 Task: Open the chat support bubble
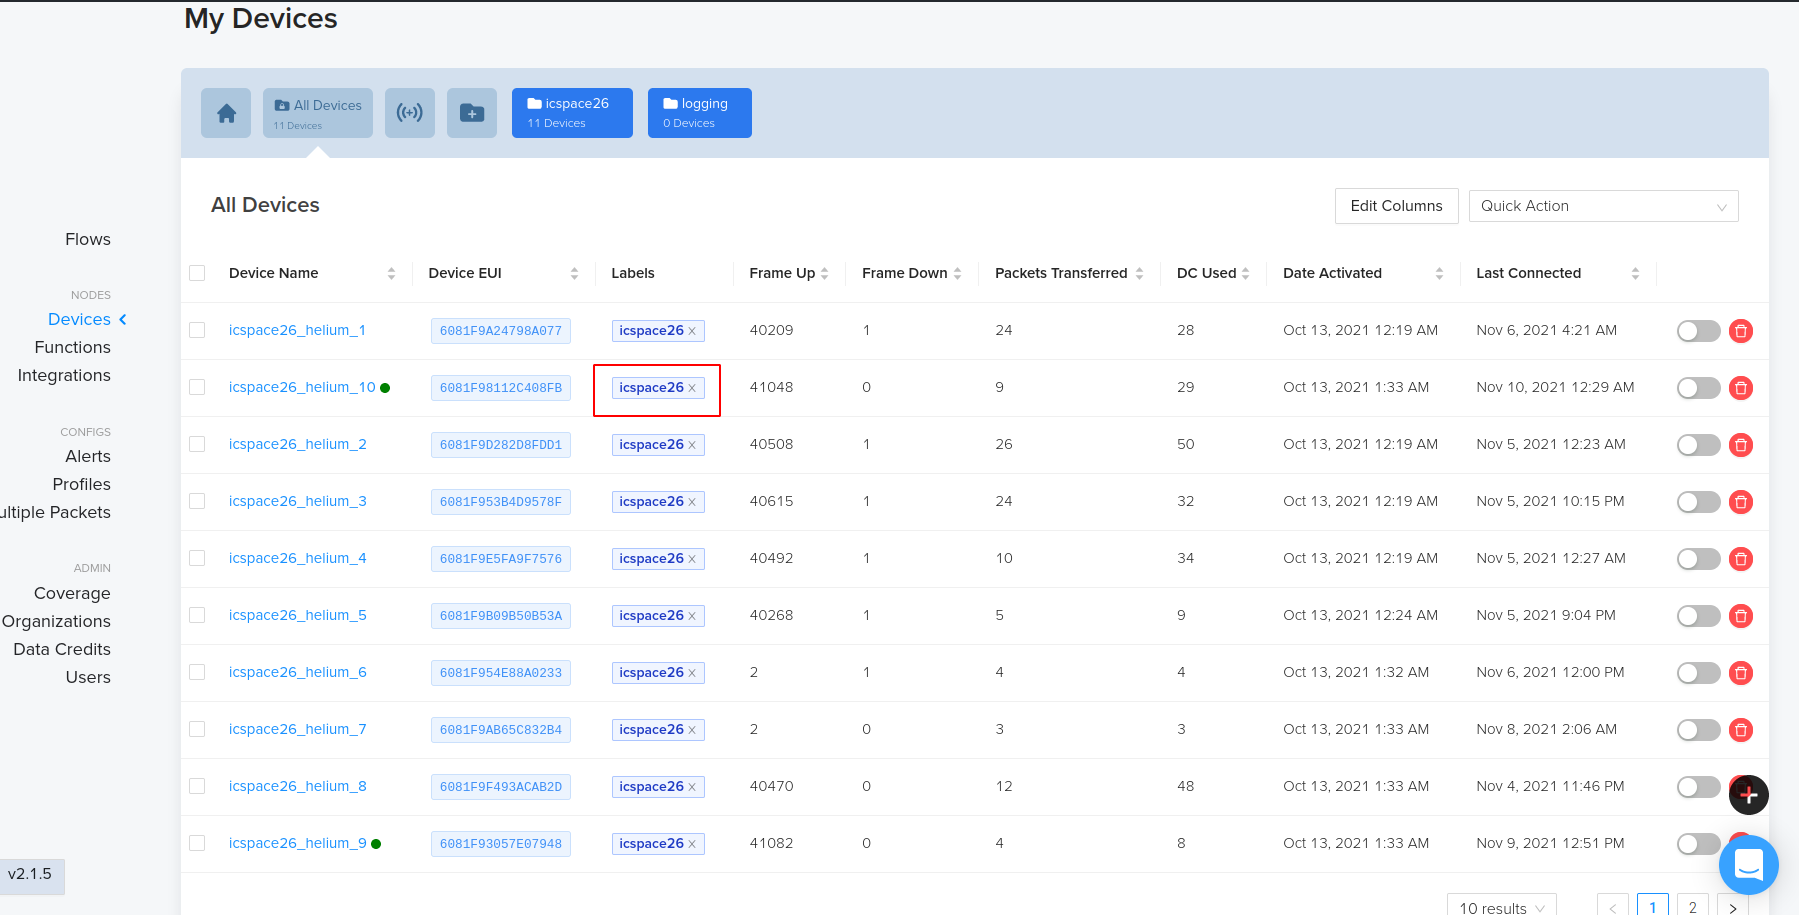tap(1749, 865)
